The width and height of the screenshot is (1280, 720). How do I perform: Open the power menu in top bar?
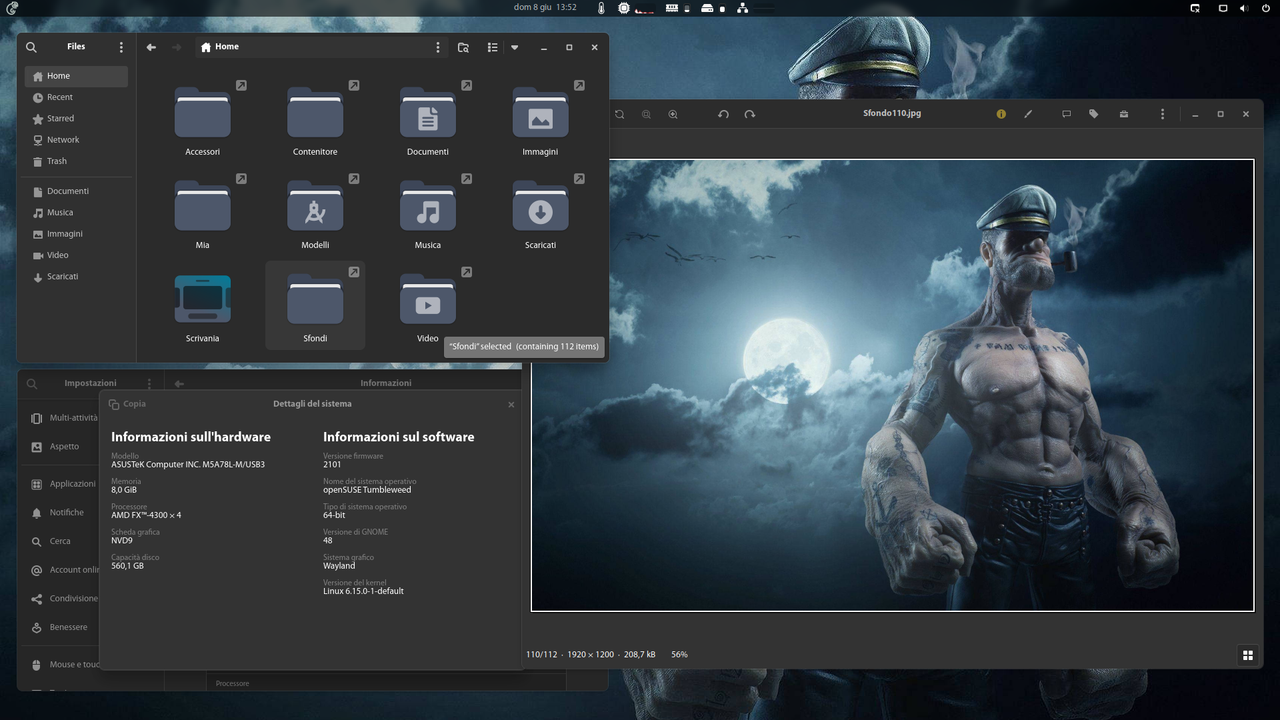click(1266, 8)
